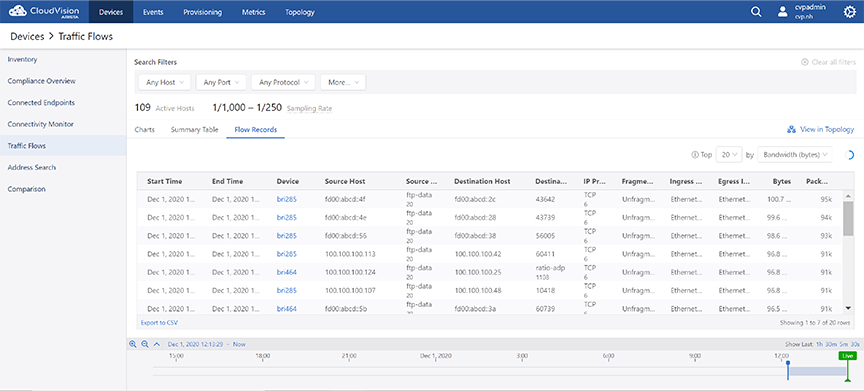Select Traffic Flows in the sidebar

click(x=63, y=146)
